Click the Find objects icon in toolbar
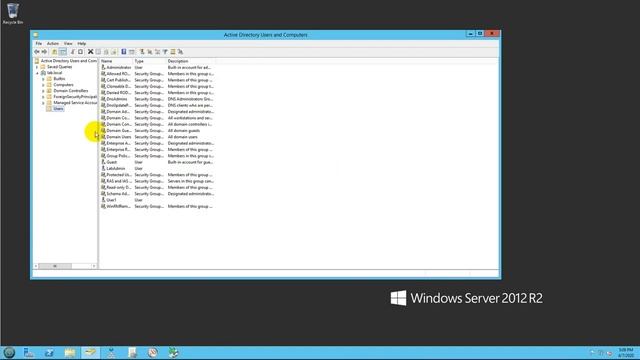640x360 pixels. tap(173, 52)
